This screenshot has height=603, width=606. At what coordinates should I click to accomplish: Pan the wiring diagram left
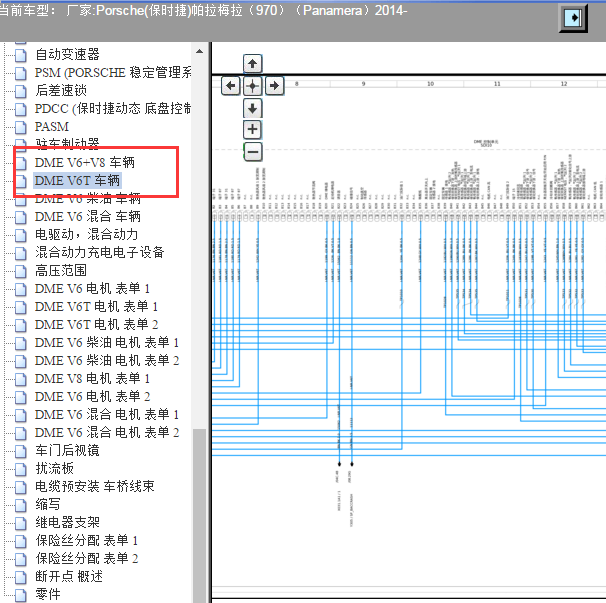pos(231,85)
